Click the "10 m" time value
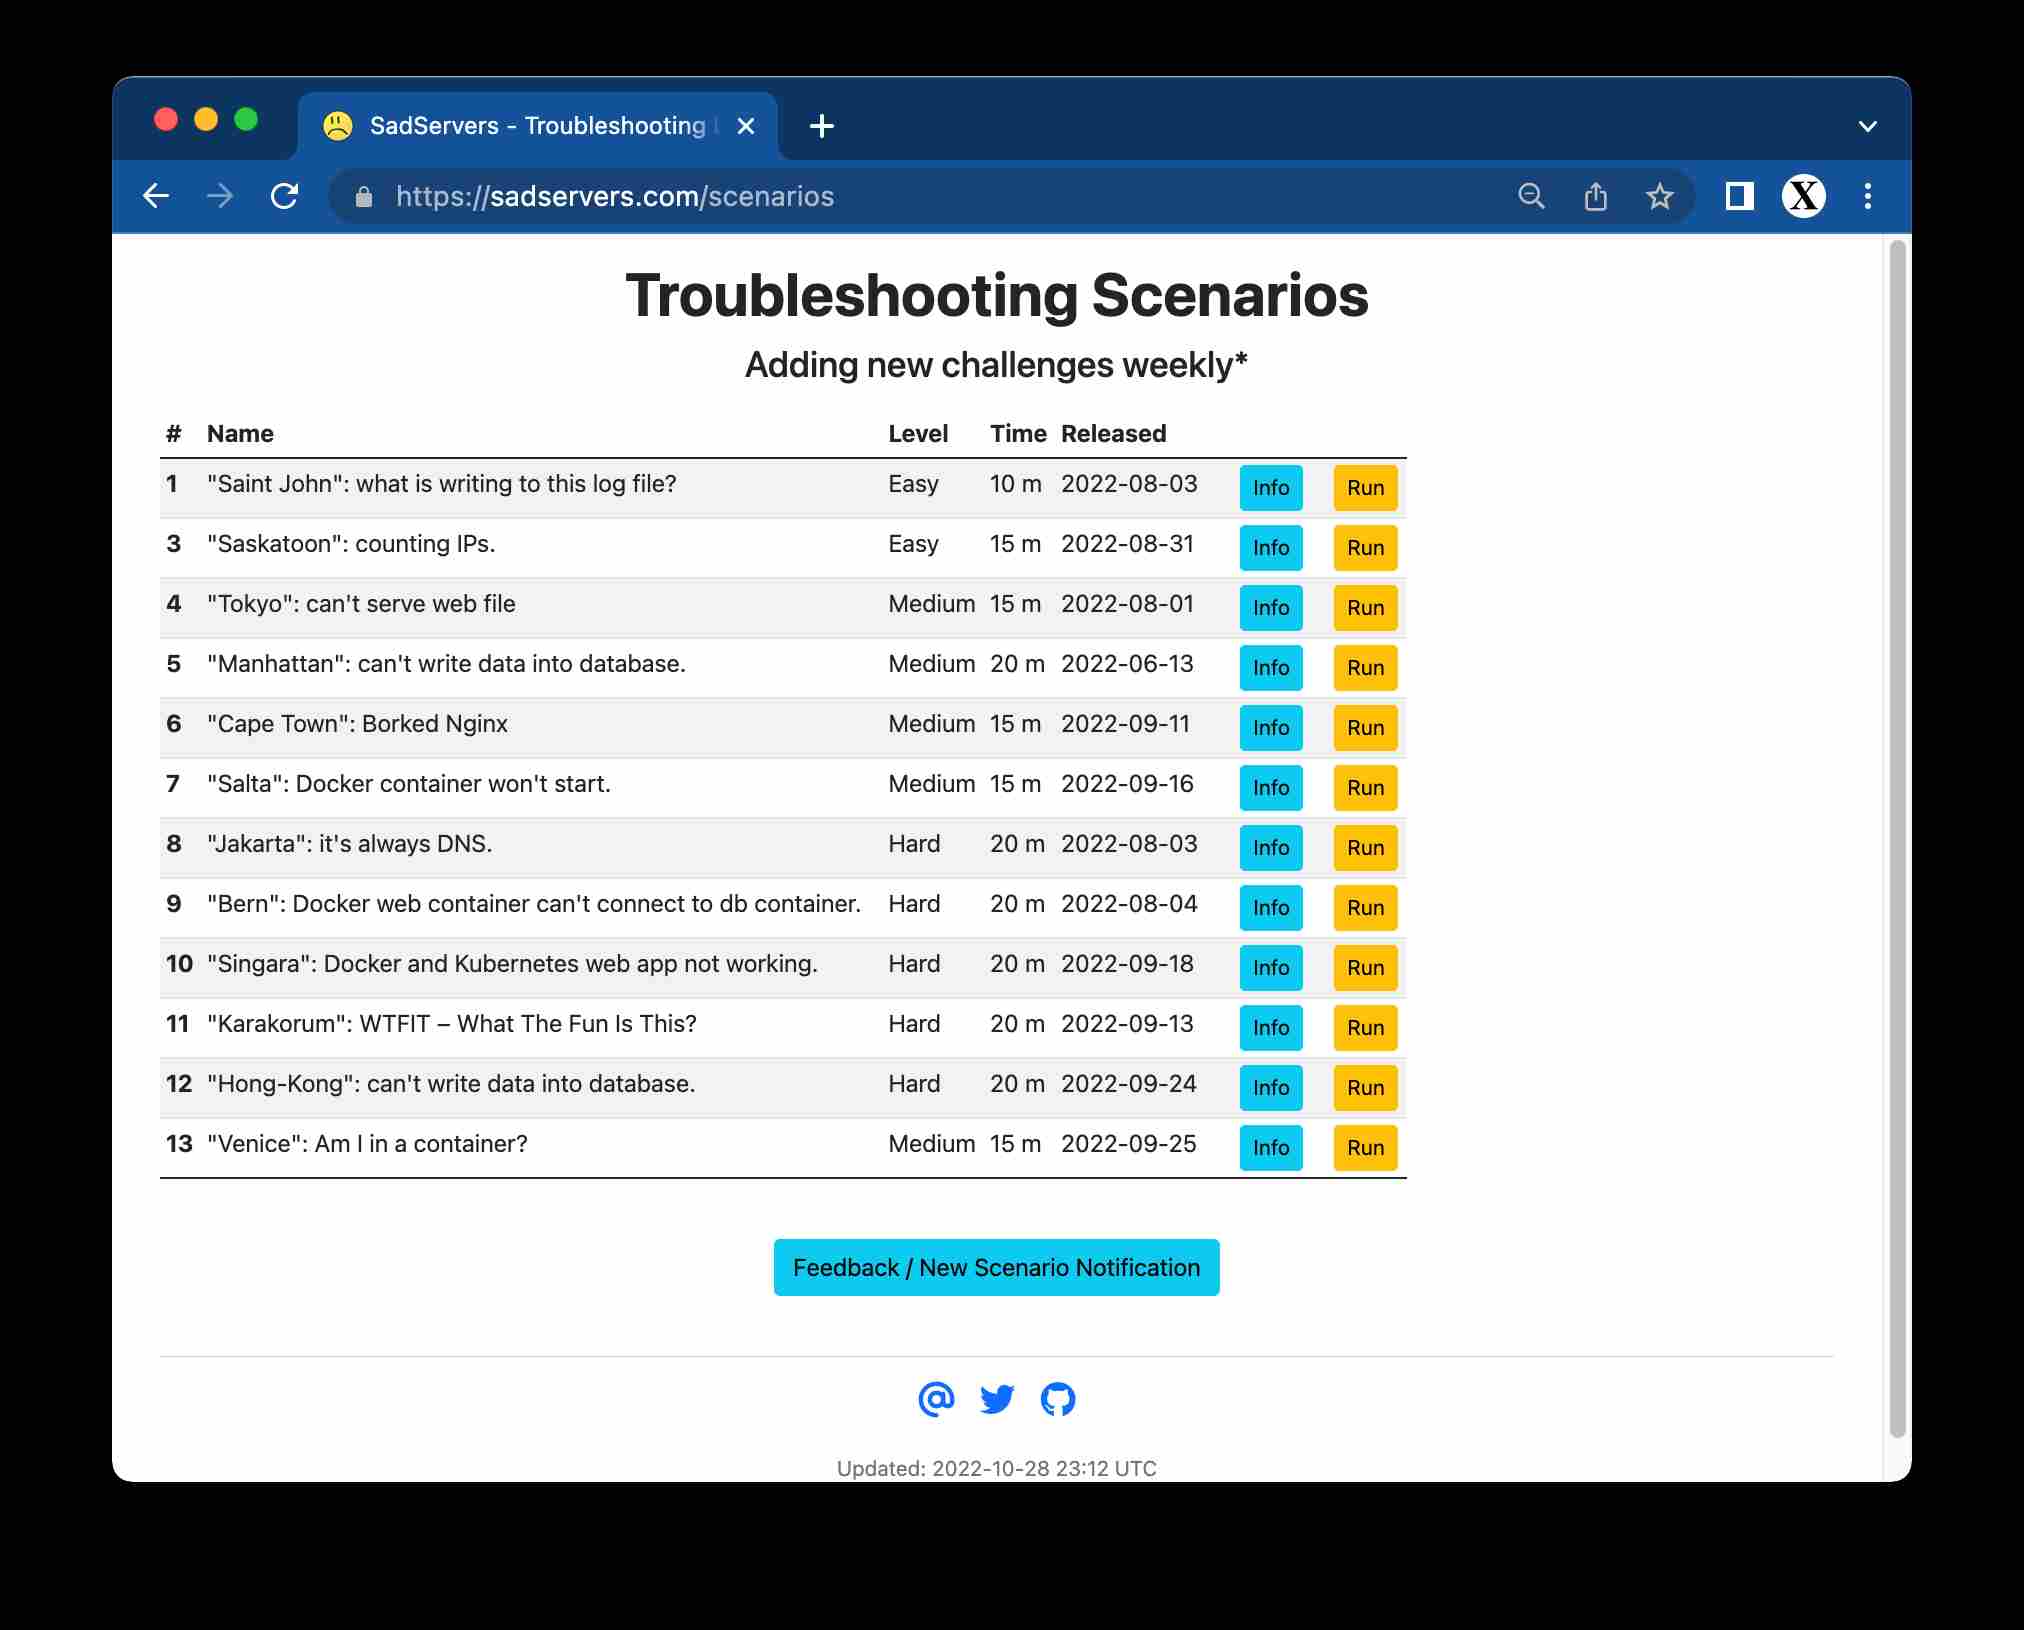This screenshot has height=1630, width=2024. [x=1016, y=484]
